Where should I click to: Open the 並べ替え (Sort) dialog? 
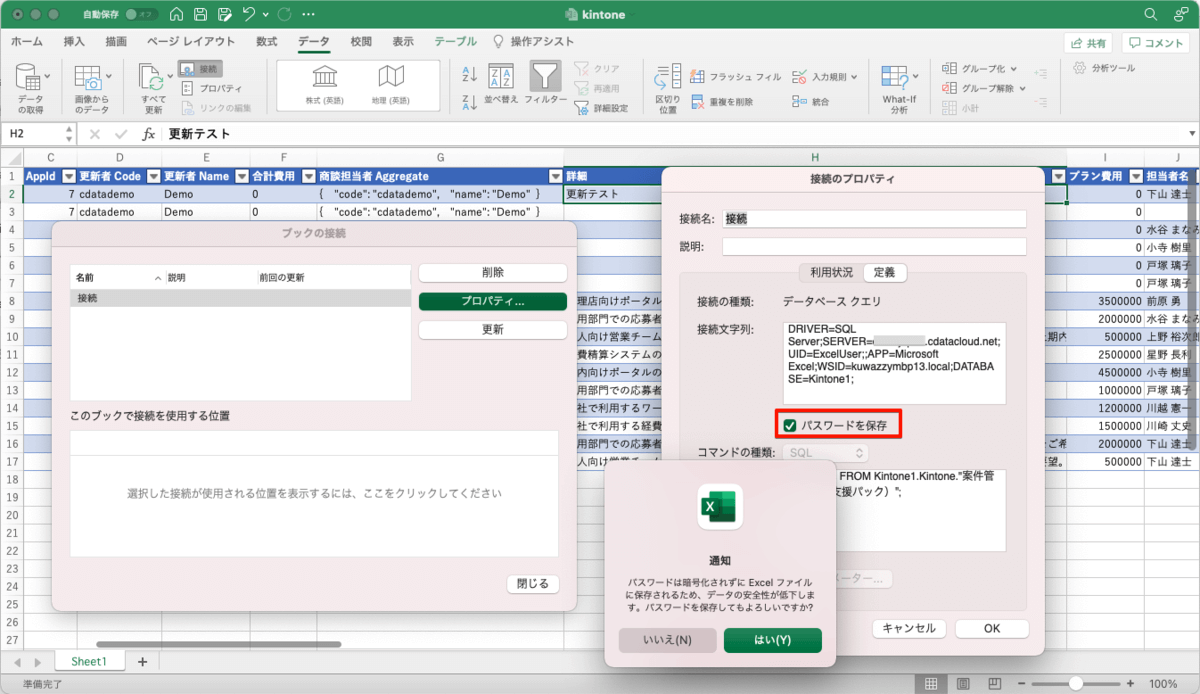pos(500,84)
